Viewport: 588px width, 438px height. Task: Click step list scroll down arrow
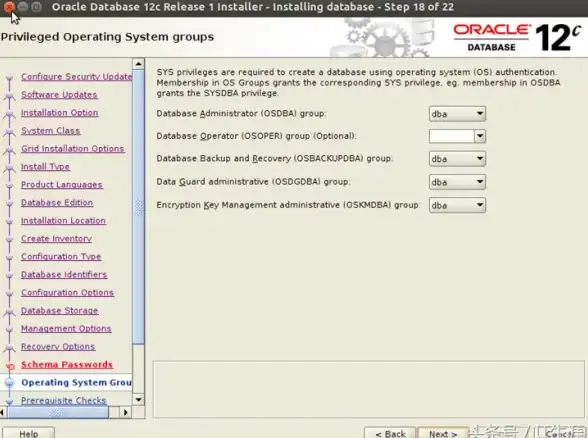[x=138, y=400]
